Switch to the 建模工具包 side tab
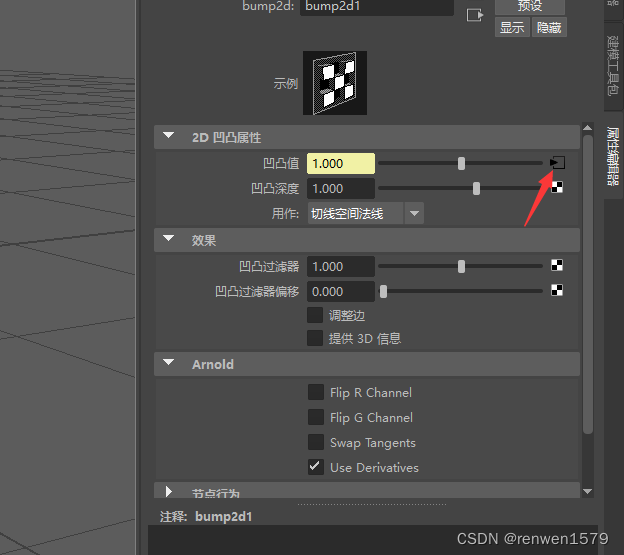Screen dimensions: 624x555 point(614,66)
